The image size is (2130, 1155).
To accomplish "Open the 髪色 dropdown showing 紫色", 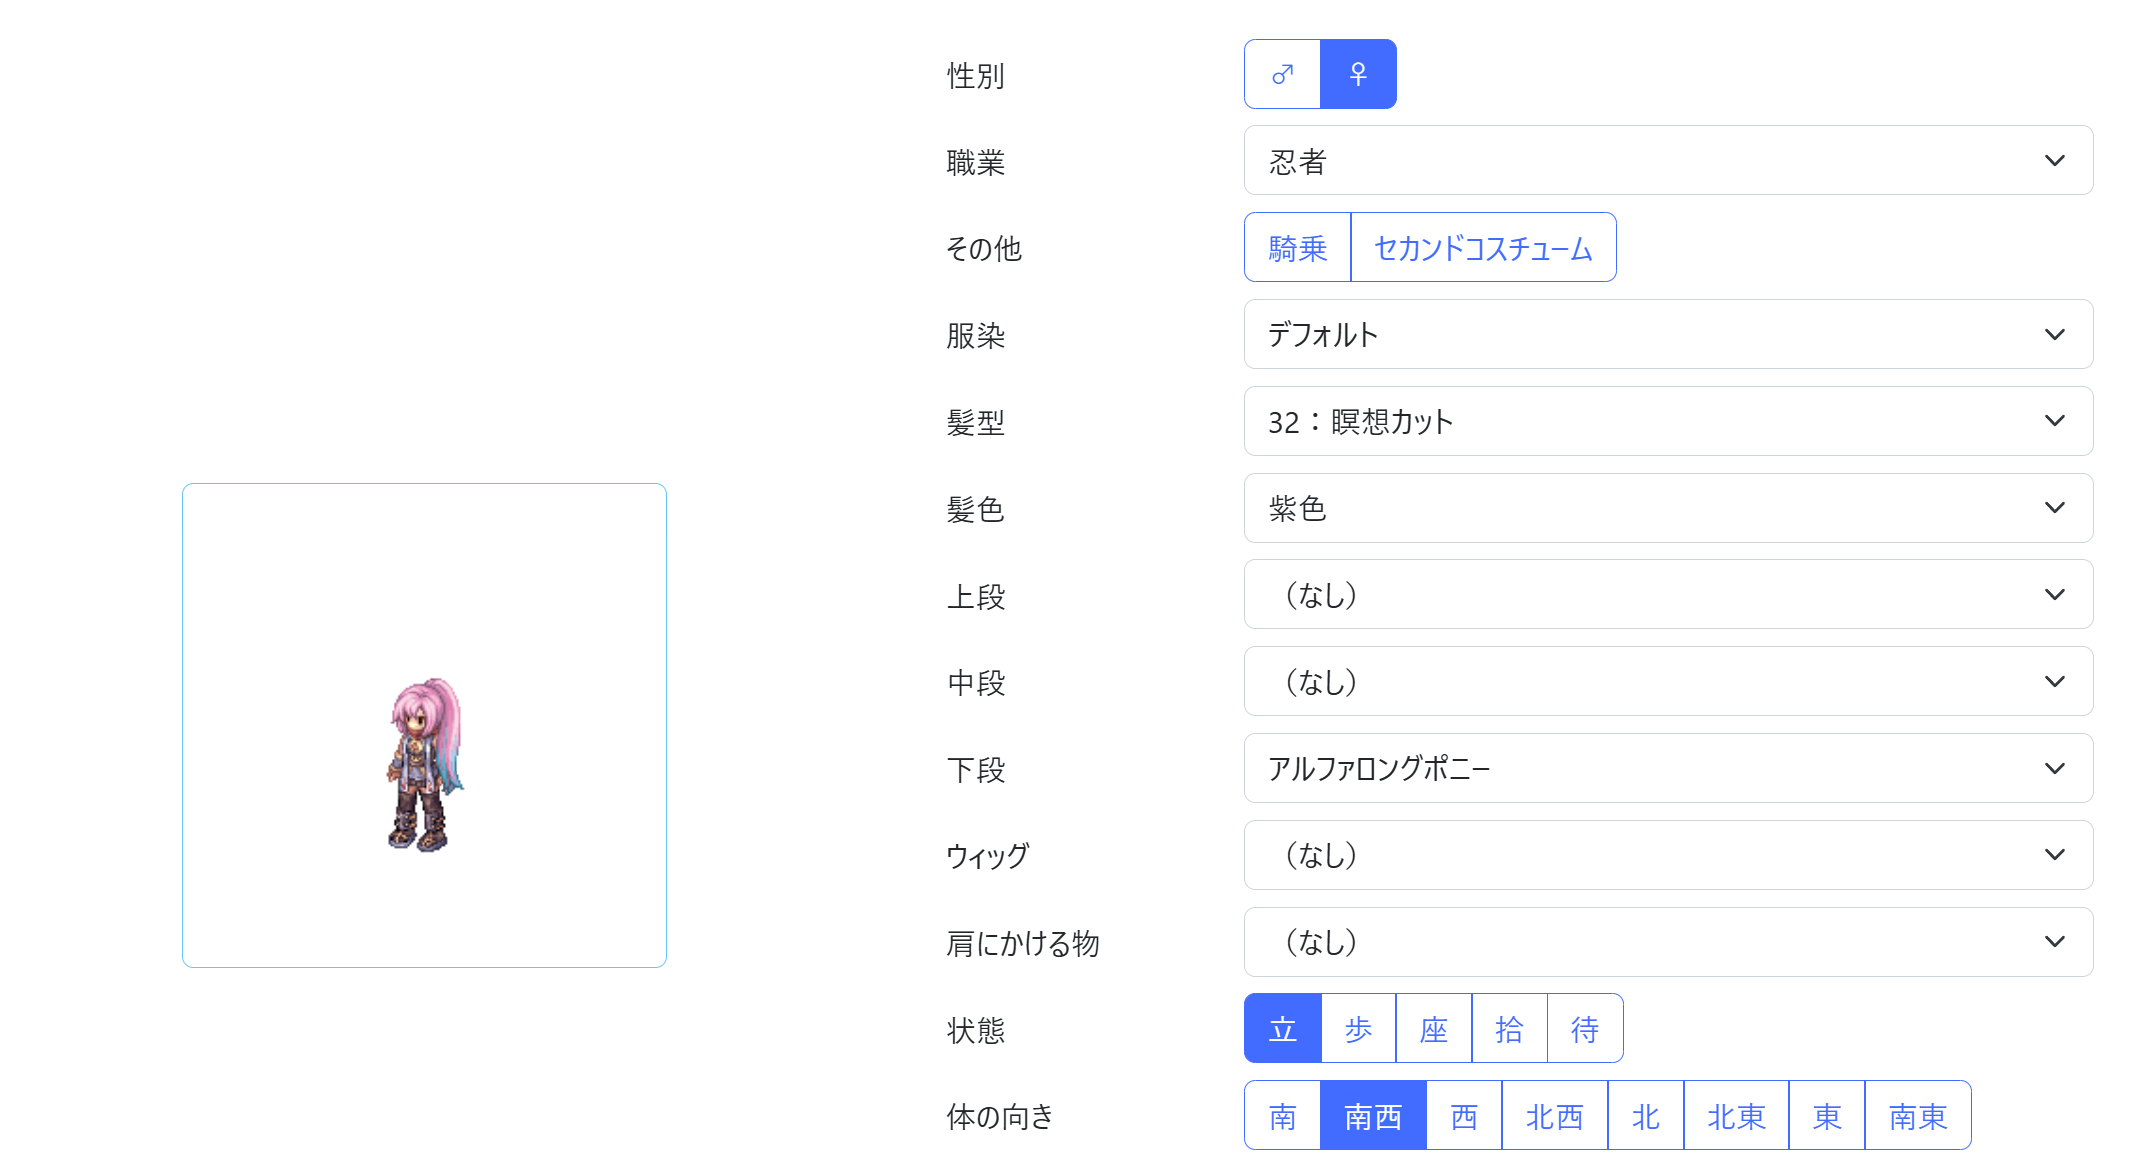I will [x=1667, y=508].
